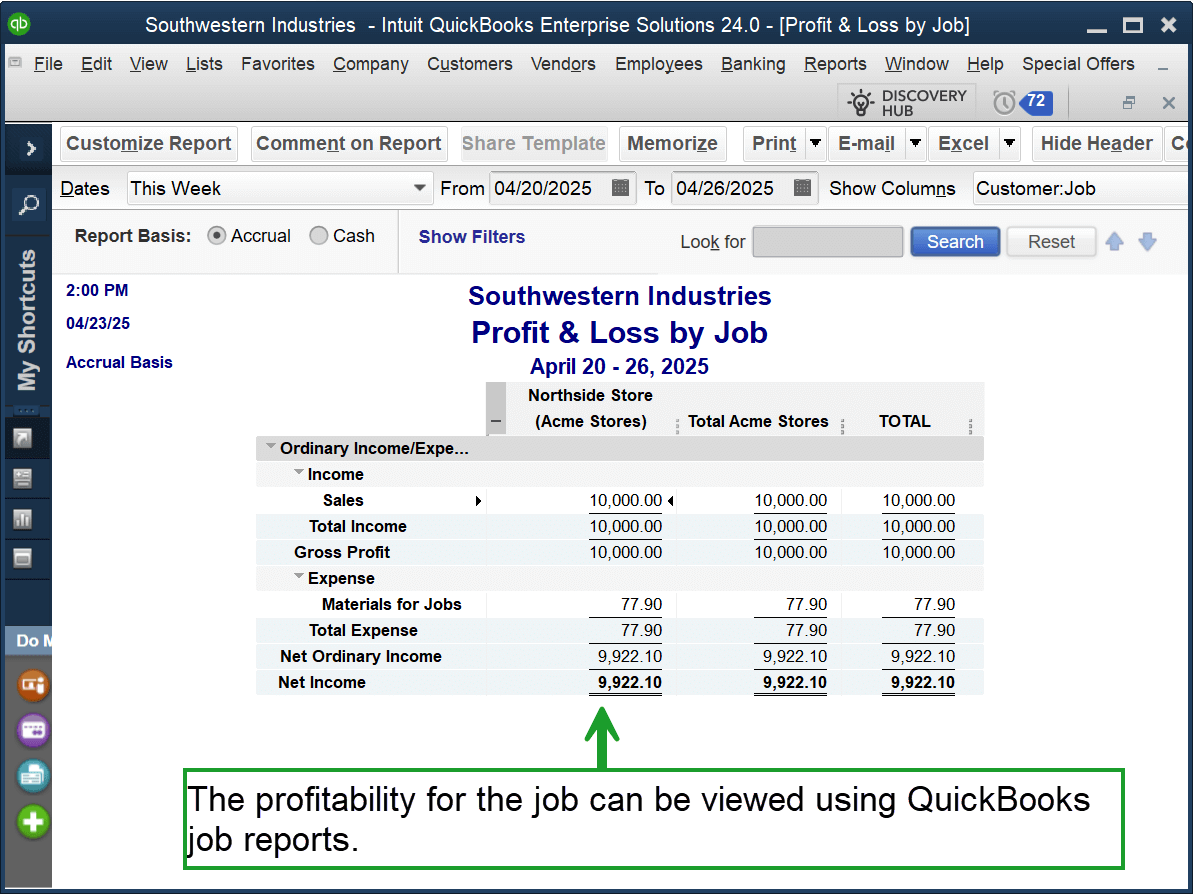
Task: Open the File menu
Action: pyautogui.click(x=48, y=64)
